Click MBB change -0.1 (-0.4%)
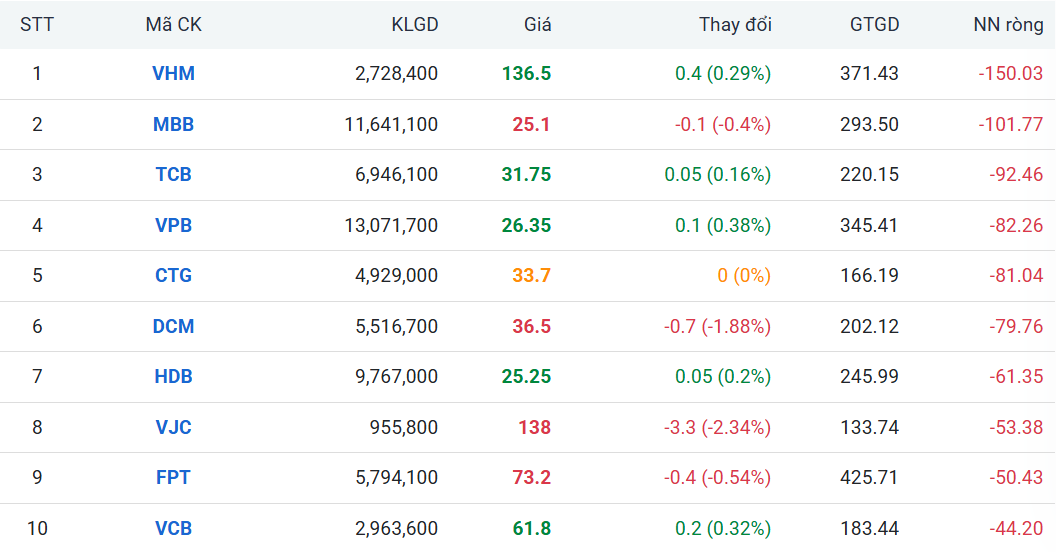The width and height of the screenshot is (1056, 552). coord(723,125)
